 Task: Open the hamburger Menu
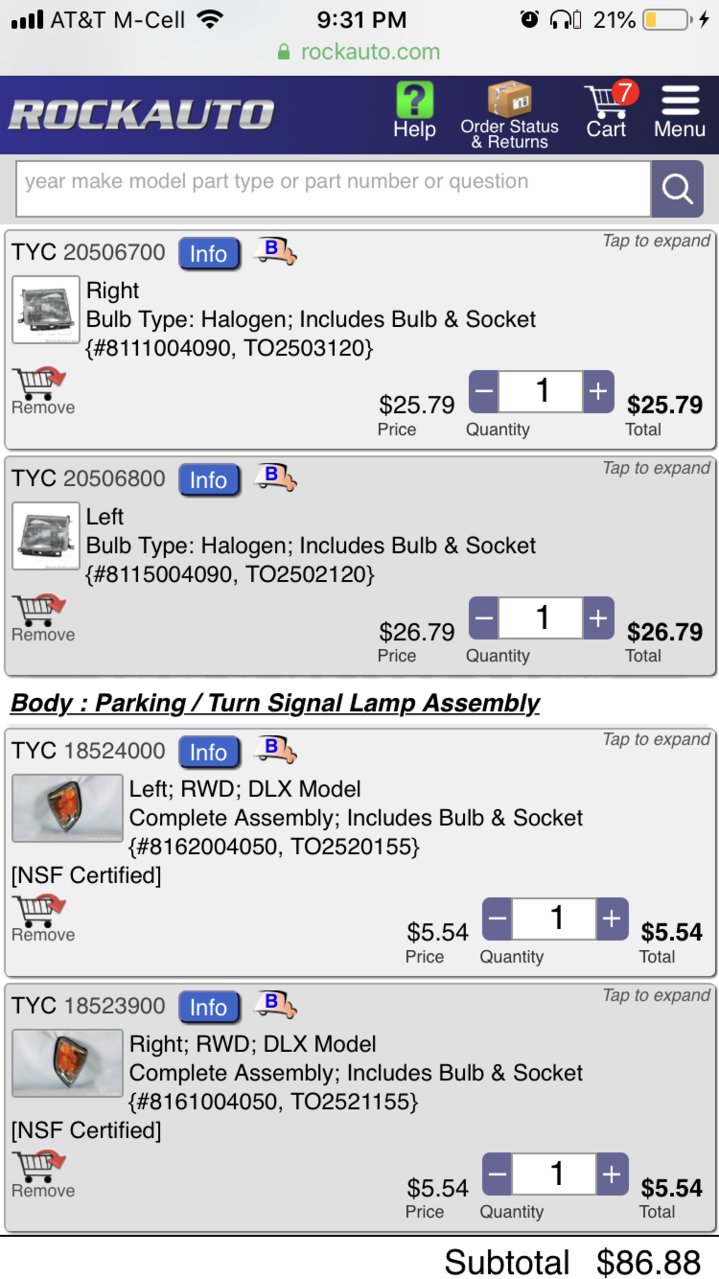point(680,111)
